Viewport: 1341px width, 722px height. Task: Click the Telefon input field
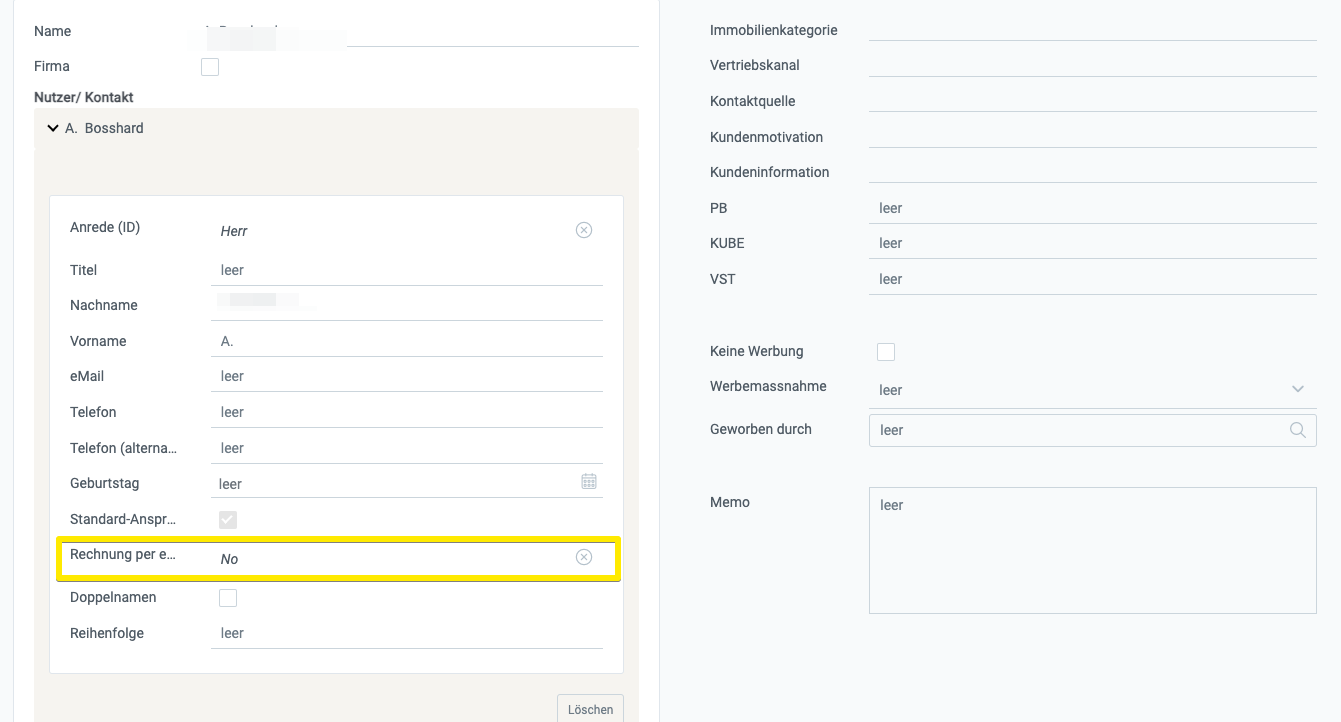tap(407, 412)
